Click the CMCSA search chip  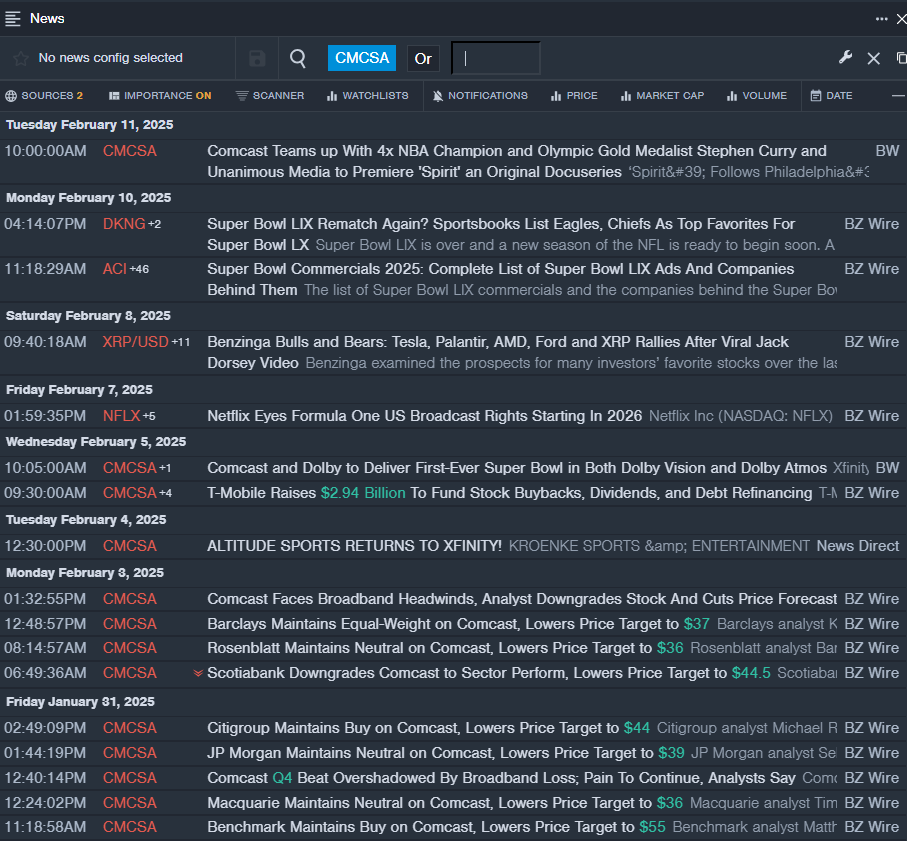pos(362,58)
